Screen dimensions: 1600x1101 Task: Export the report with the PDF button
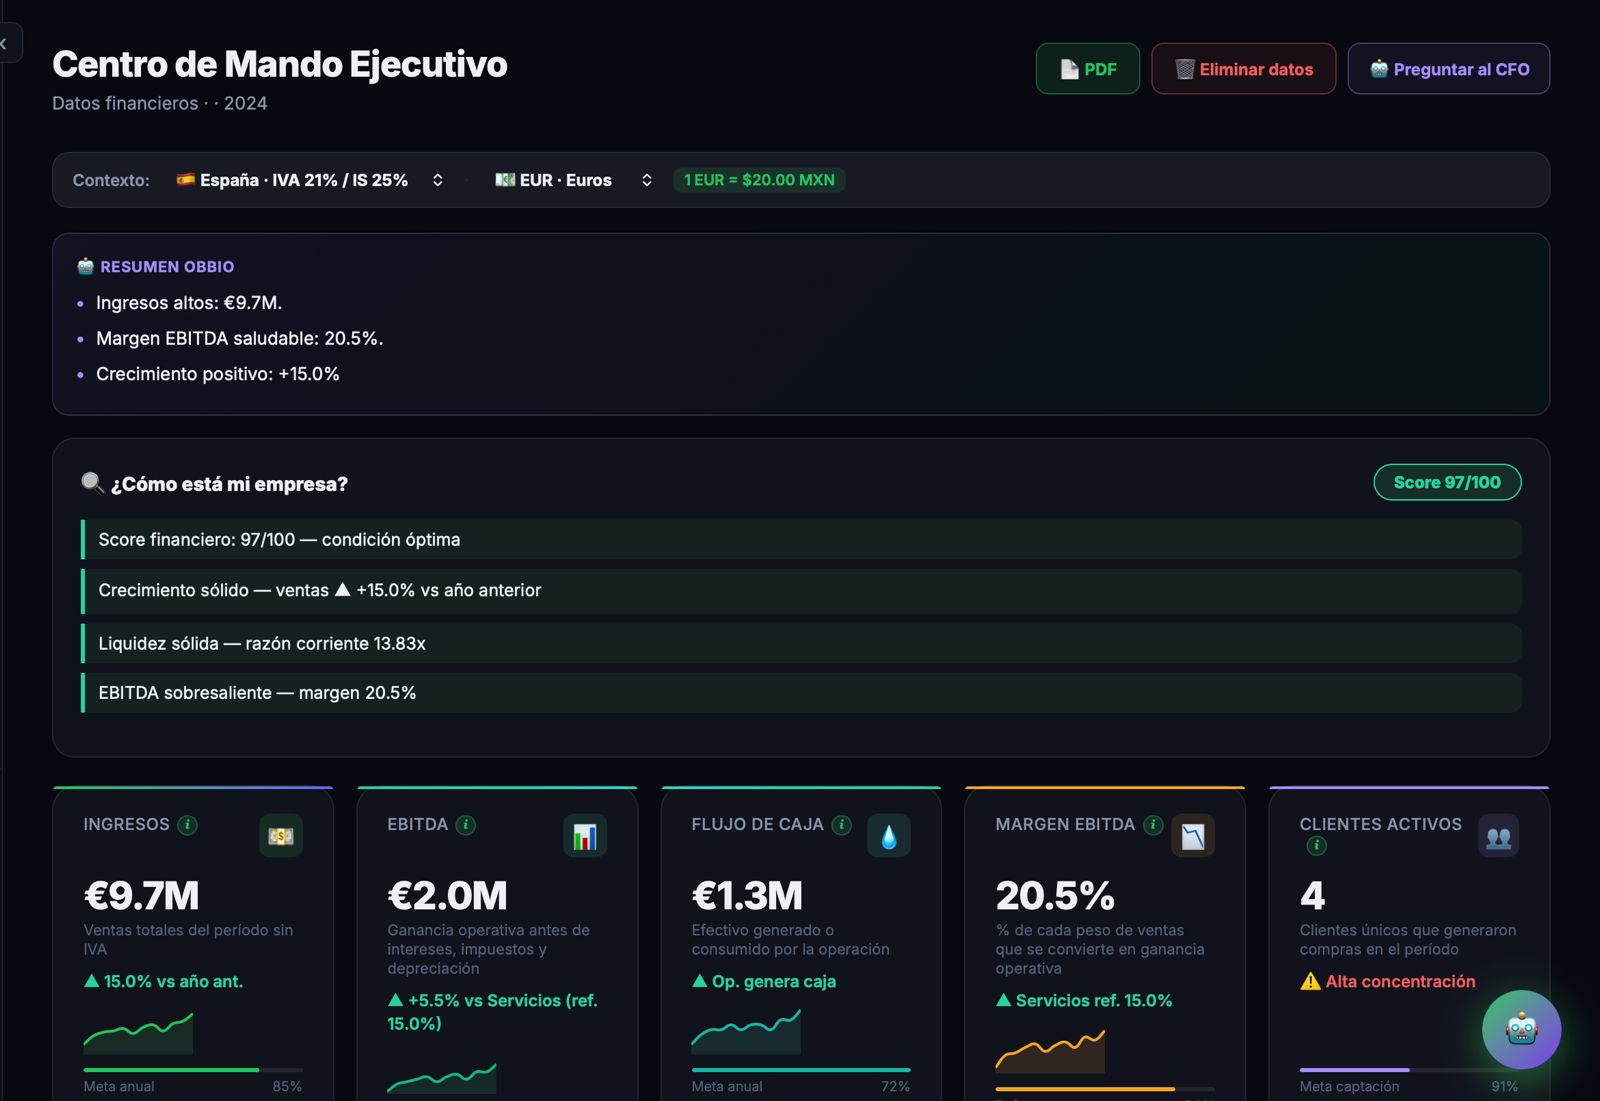1088,69
